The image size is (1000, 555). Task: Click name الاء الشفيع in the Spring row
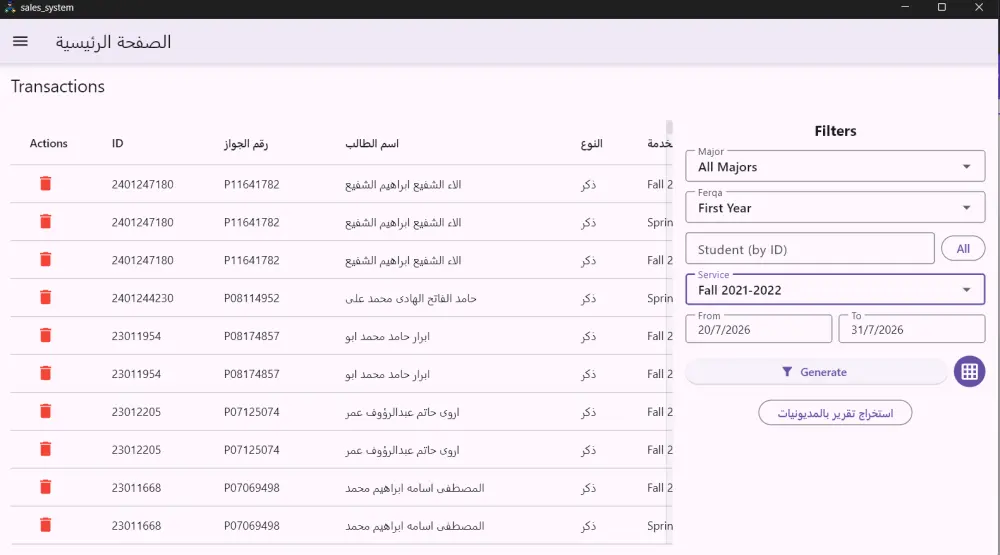tap(403, 222)
